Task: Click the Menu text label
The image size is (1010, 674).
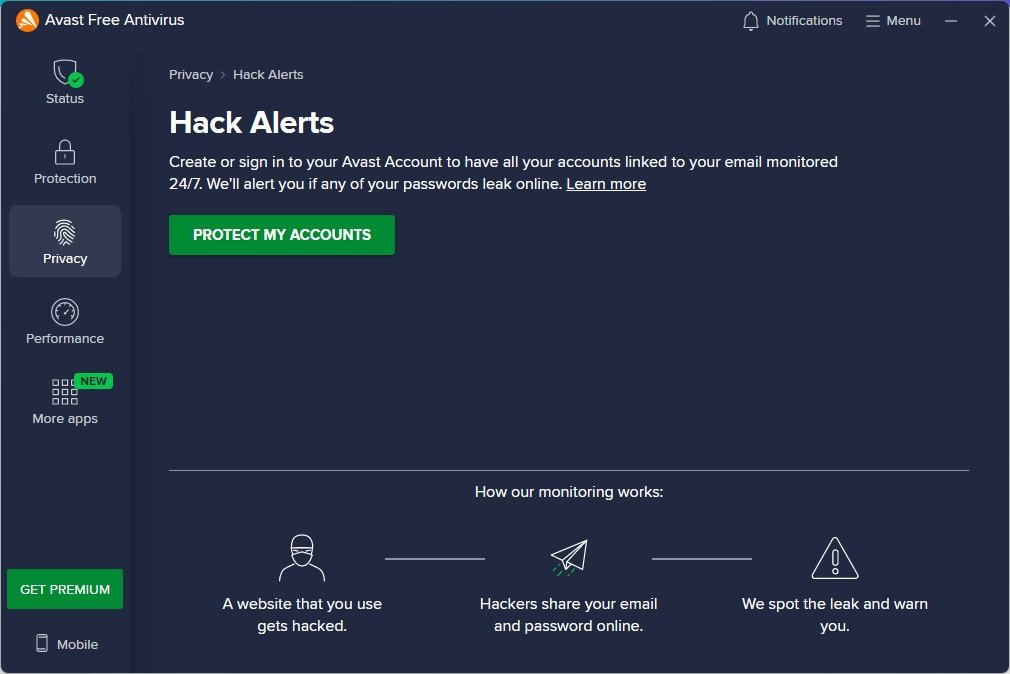Action: [903, 21]
